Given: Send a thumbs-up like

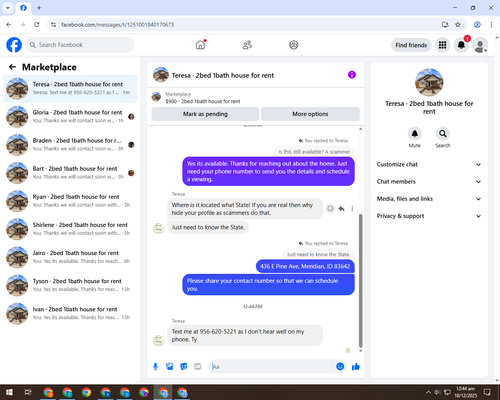Looking at the screenshot, I should pos(356,367).
